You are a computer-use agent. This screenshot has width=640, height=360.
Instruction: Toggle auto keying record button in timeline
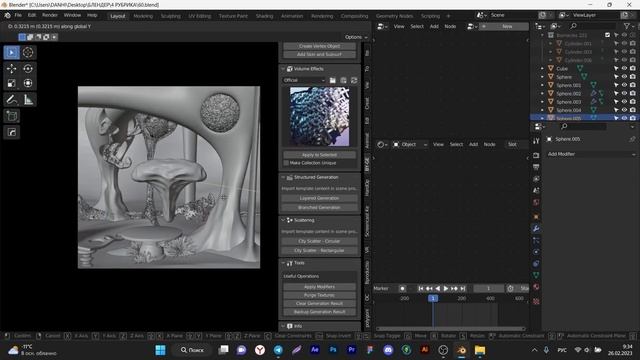tap(402, 289)
